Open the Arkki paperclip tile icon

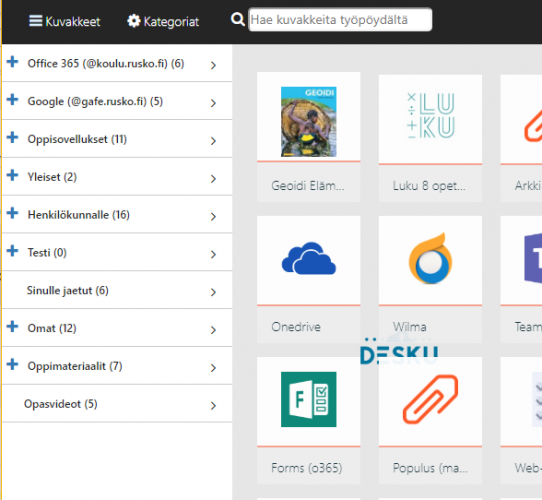(x=533, y=125)
